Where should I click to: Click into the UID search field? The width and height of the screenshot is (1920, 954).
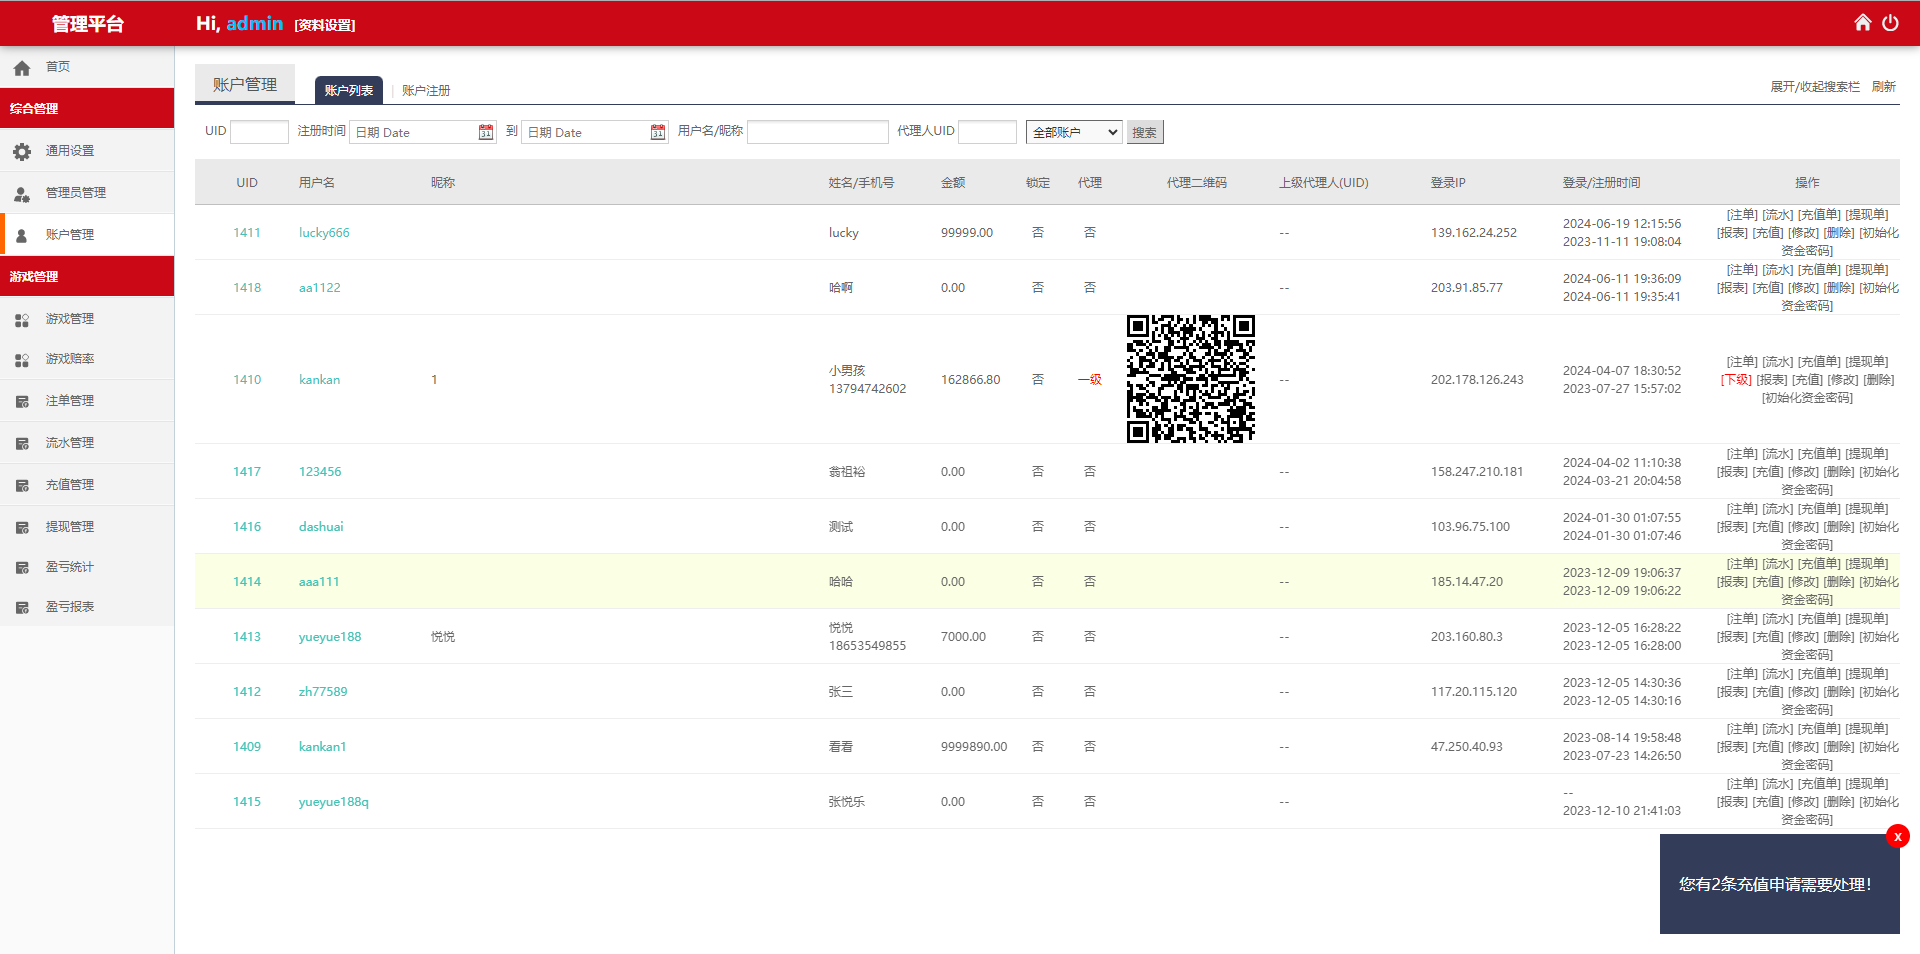(259, 132)
